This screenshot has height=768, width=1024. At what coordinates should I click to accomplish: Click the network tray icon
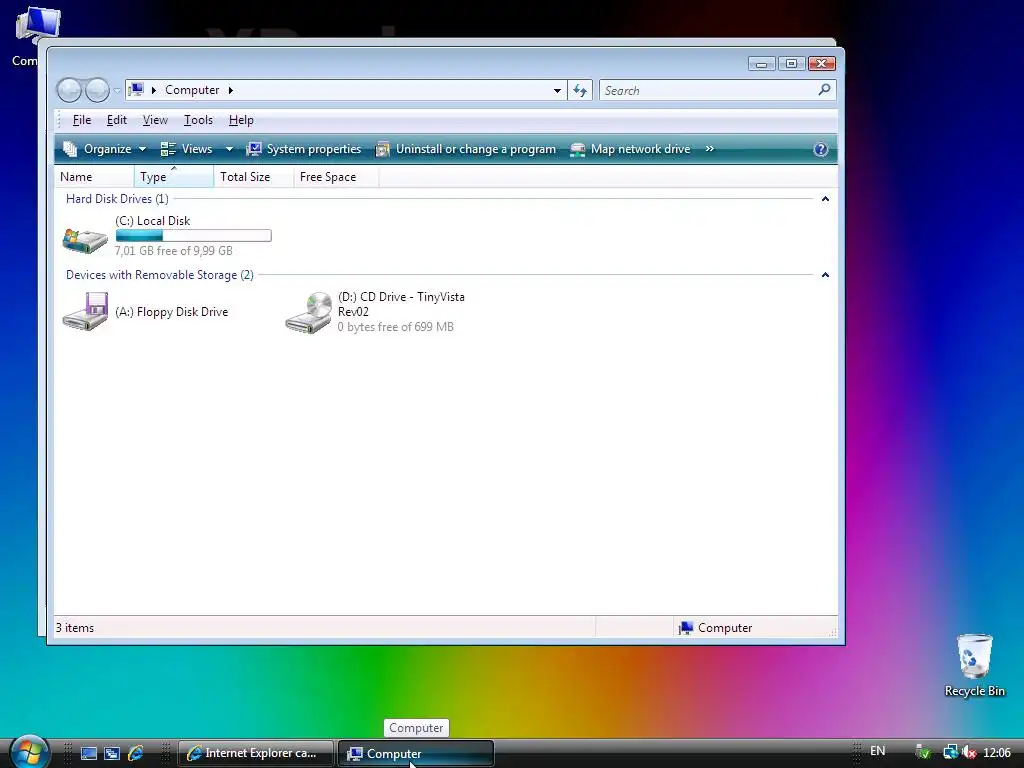point(950,753)
